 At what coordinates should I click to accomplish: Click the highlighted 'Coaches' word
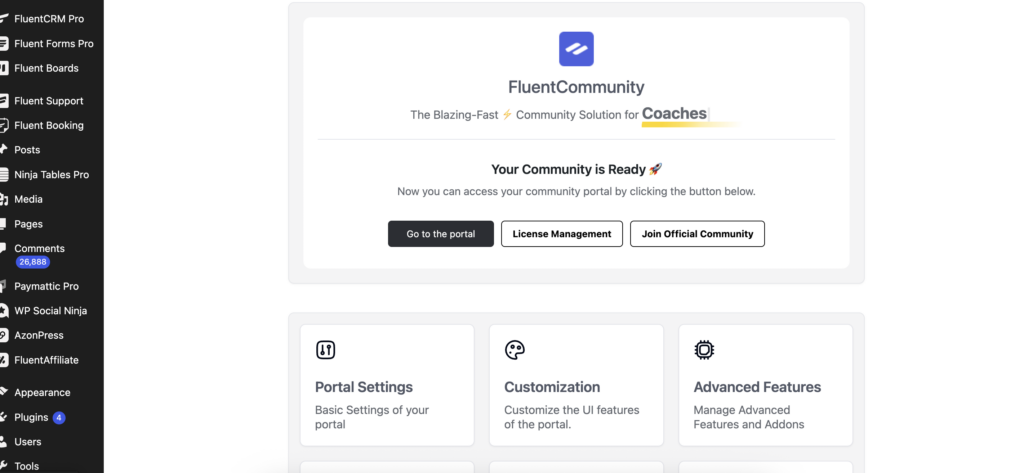point(674,114)
